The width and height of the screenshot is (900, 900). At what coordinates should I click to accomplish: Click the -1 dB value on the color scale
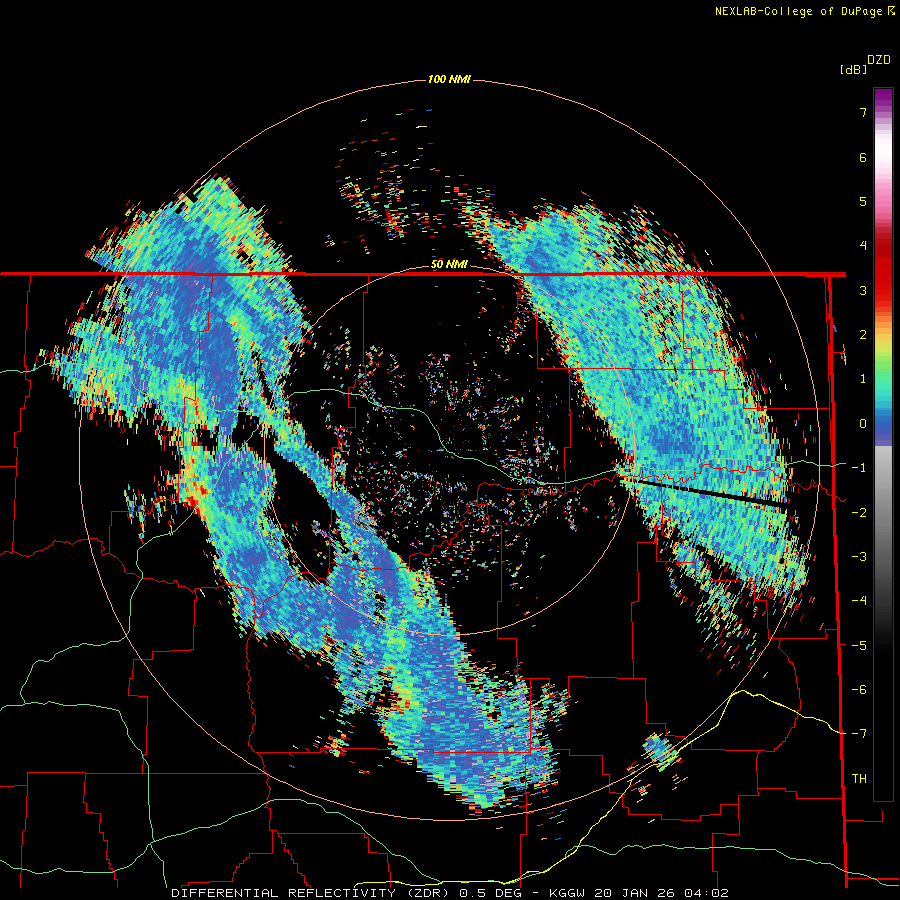click(859, 468)
